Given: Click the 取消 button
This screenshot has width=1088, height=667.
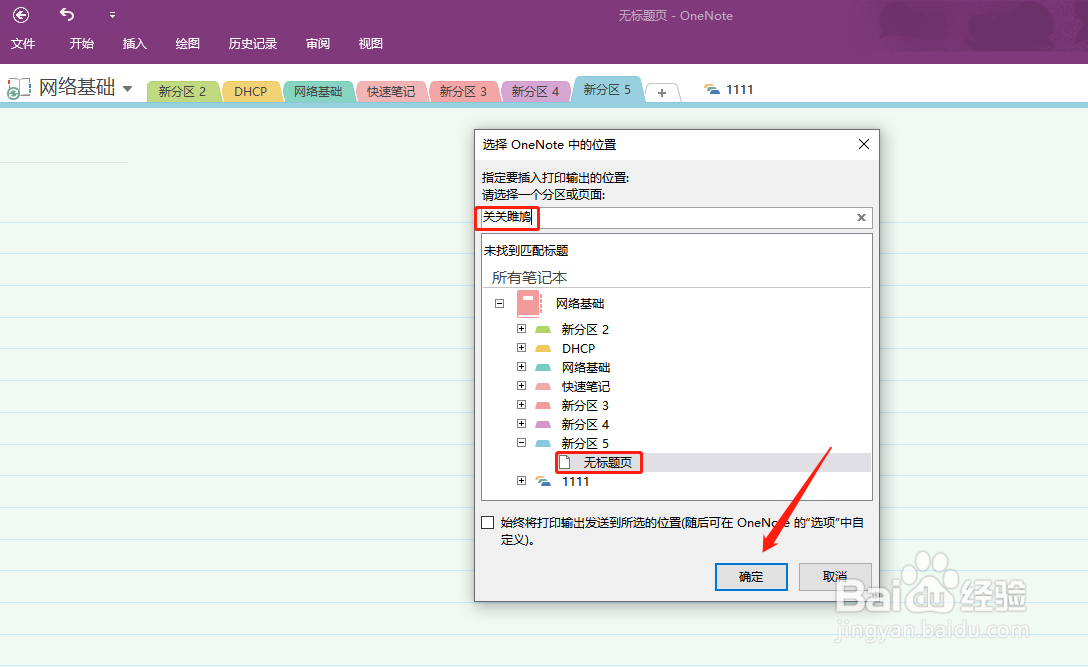Looking at the screenshot, I should point(835,576).
